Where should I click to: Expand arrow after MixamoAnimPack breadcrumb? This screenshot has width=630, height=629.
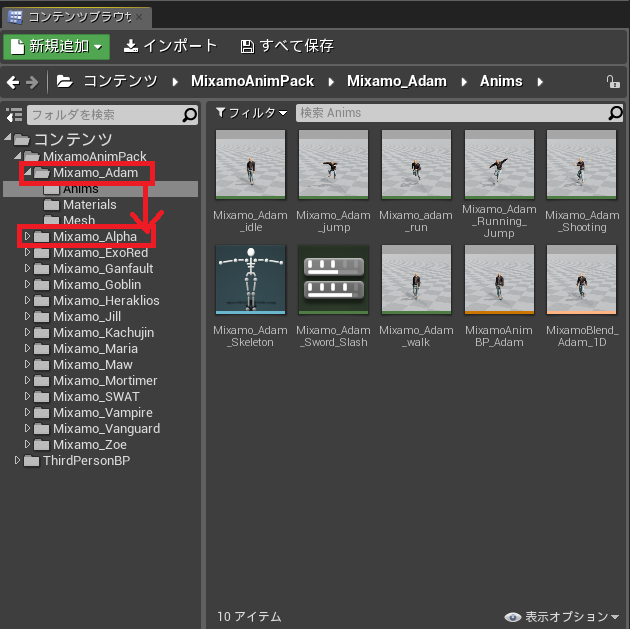tap(331, 82)
